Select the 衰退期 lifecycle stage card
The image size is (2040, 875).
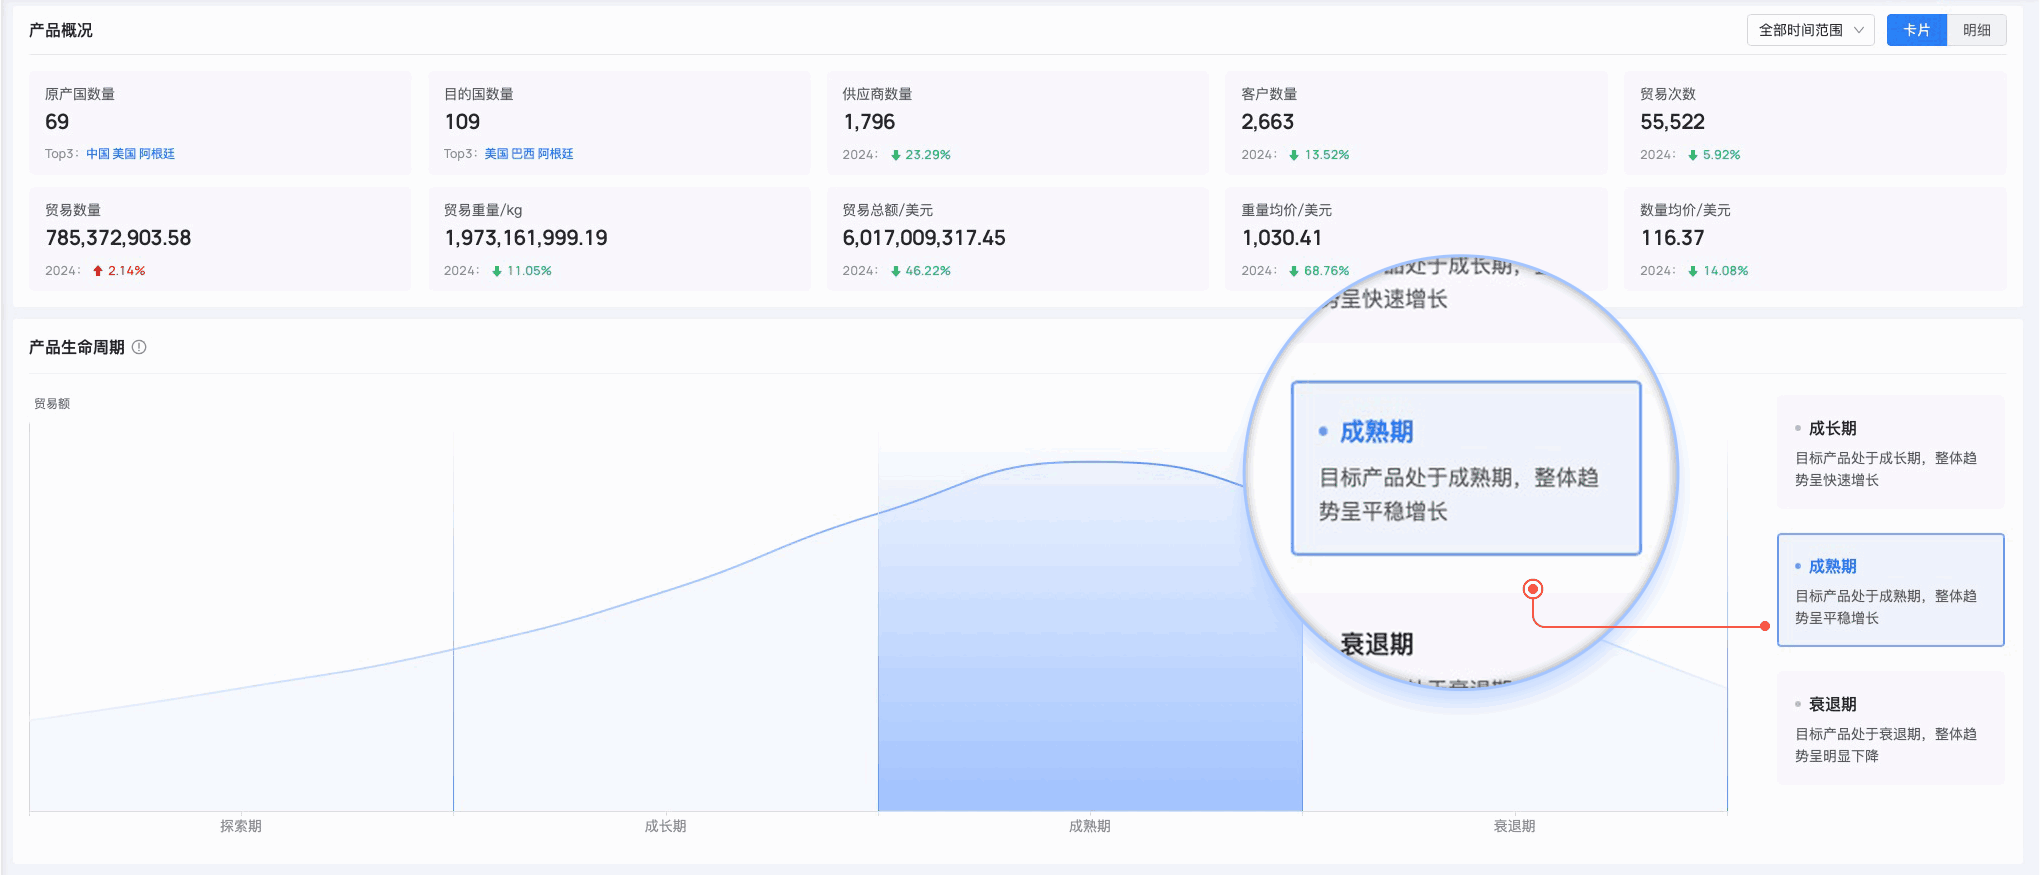pyautogui.click(x=1890, y=728)
